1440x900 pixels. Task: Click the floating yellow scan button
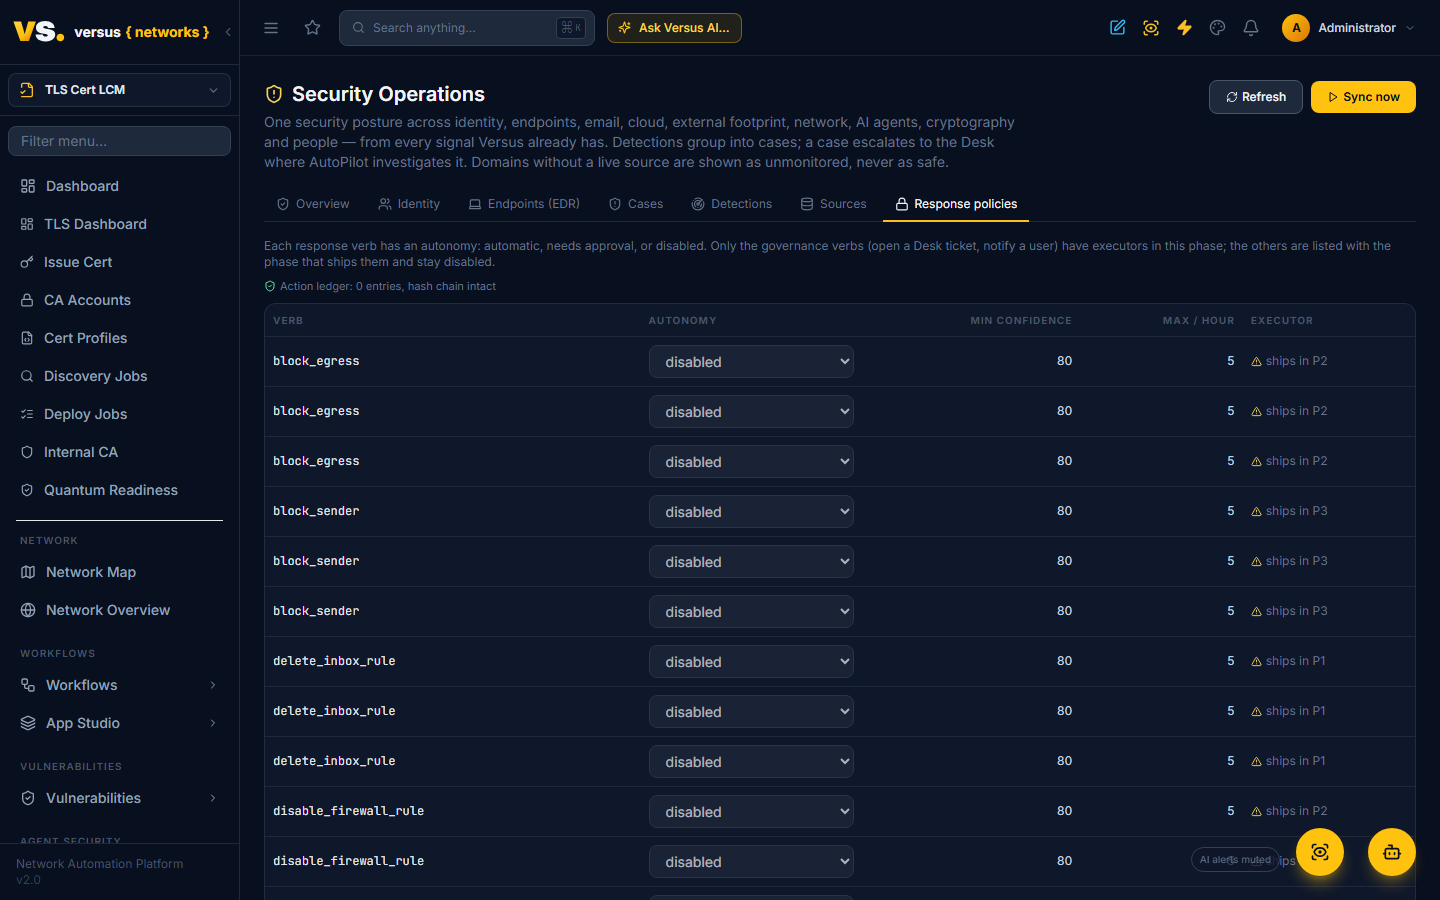[x=1320, y=852]
